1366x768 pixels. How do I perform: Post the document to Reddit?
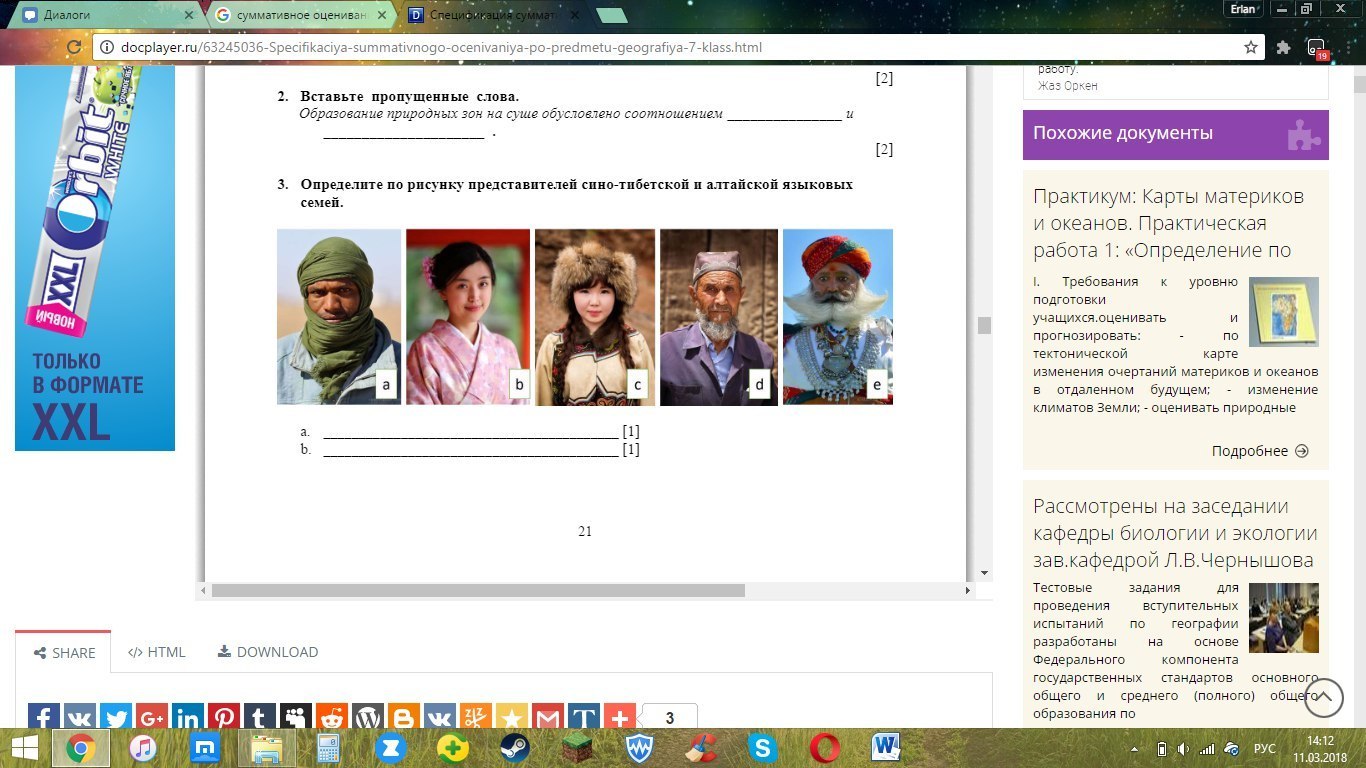coord(332,717)
